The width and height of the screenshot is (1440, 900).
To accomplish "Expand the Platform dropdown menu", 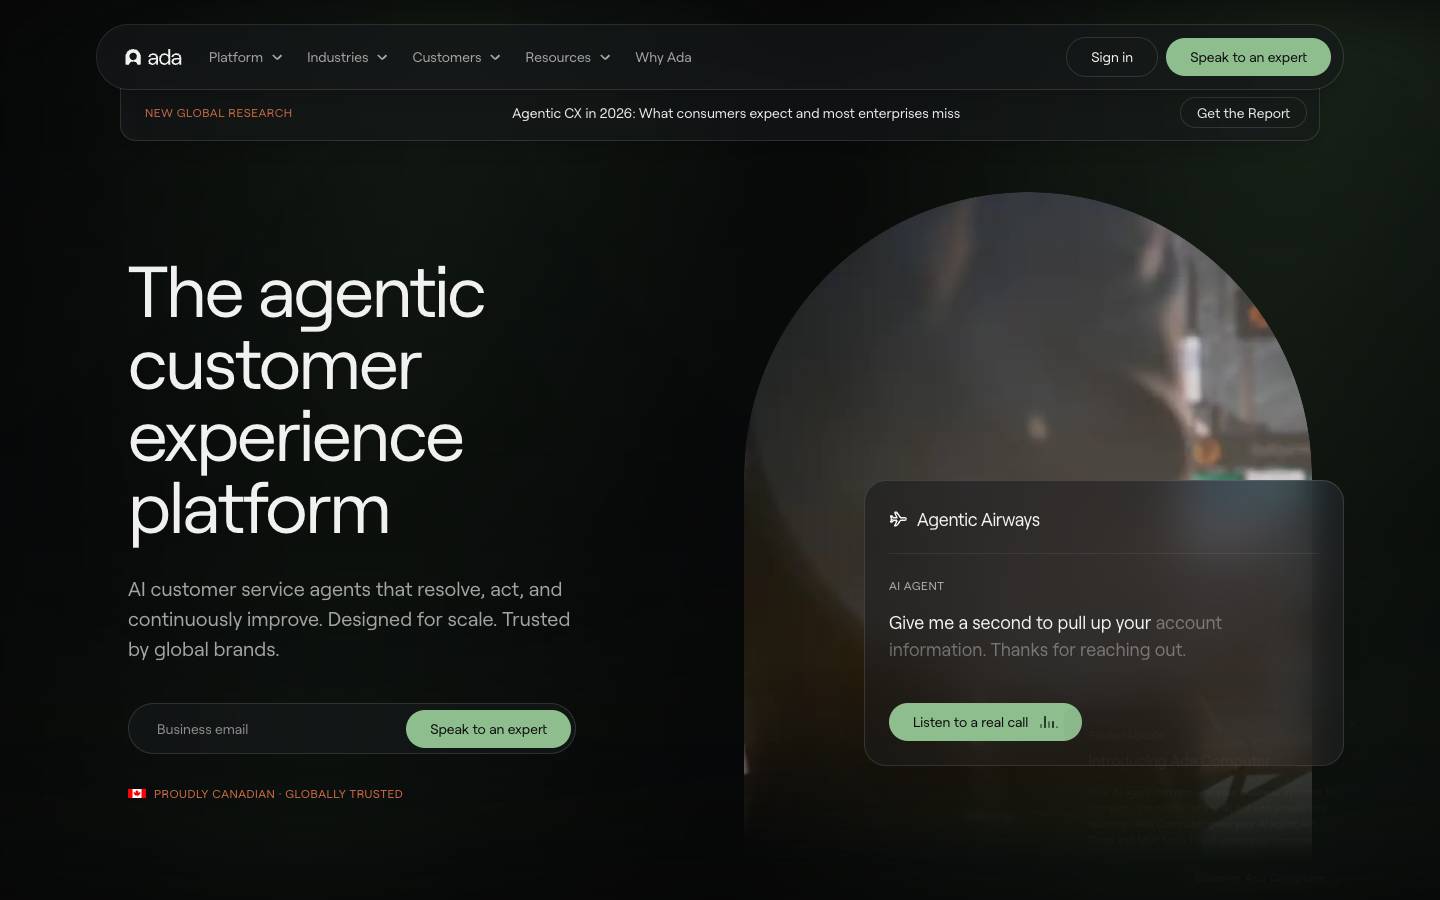I will (245, 57).
